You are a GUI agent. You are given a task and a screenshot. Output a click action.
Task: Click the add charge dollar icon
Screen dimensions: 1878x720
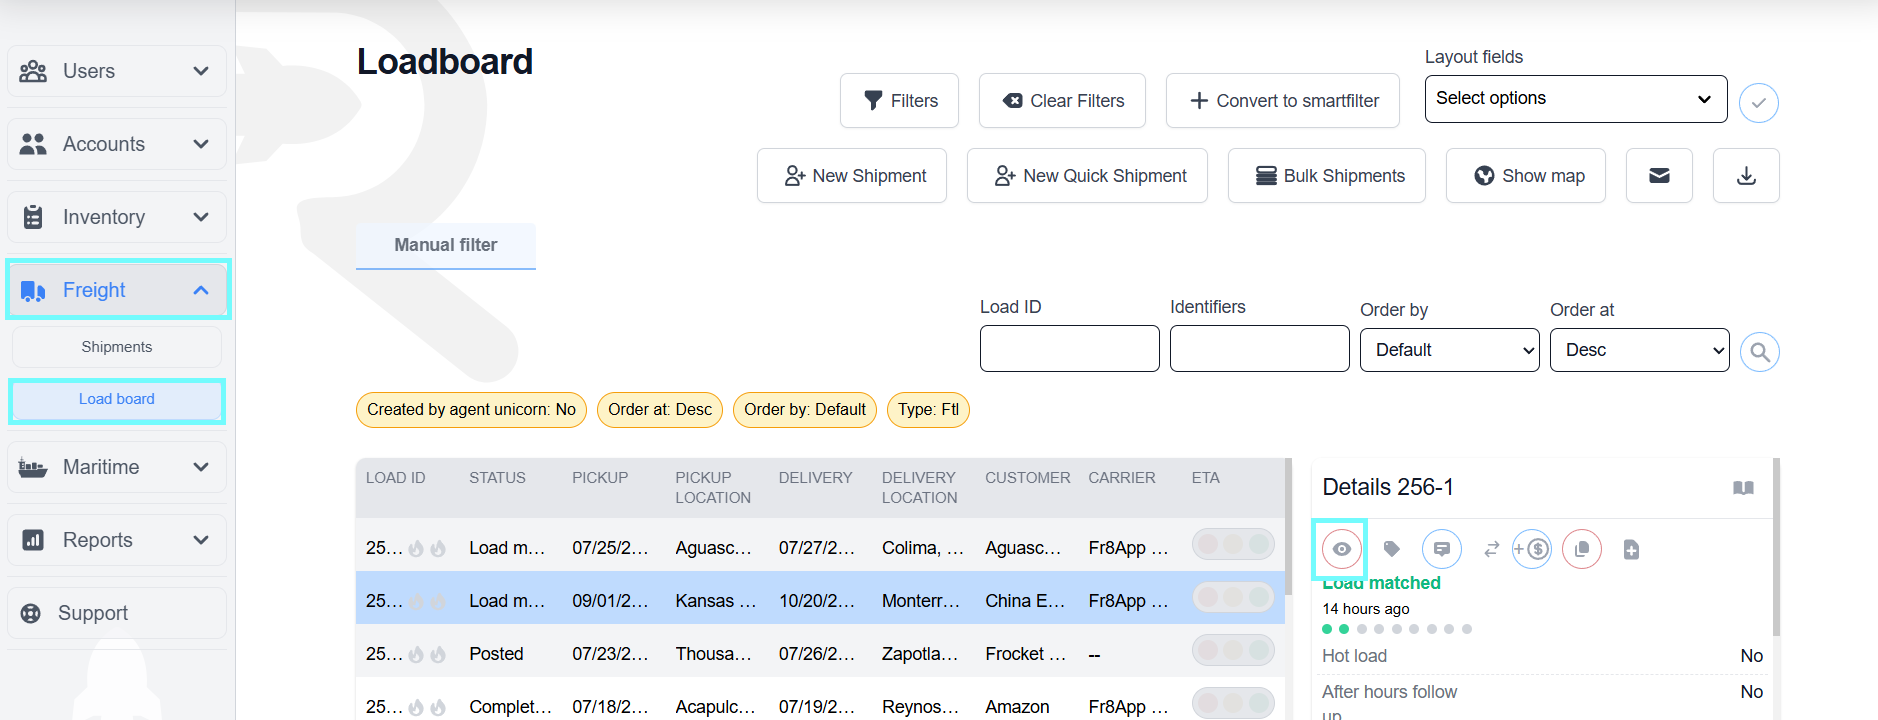(x=1531, y=549)
